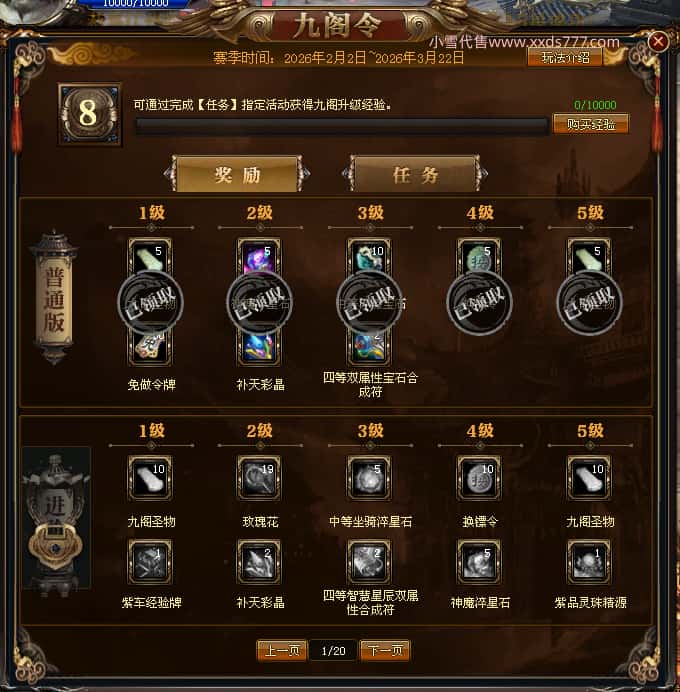Switch to the 任务 tab
Screen dimensions: 680x692
click(415, 174)
